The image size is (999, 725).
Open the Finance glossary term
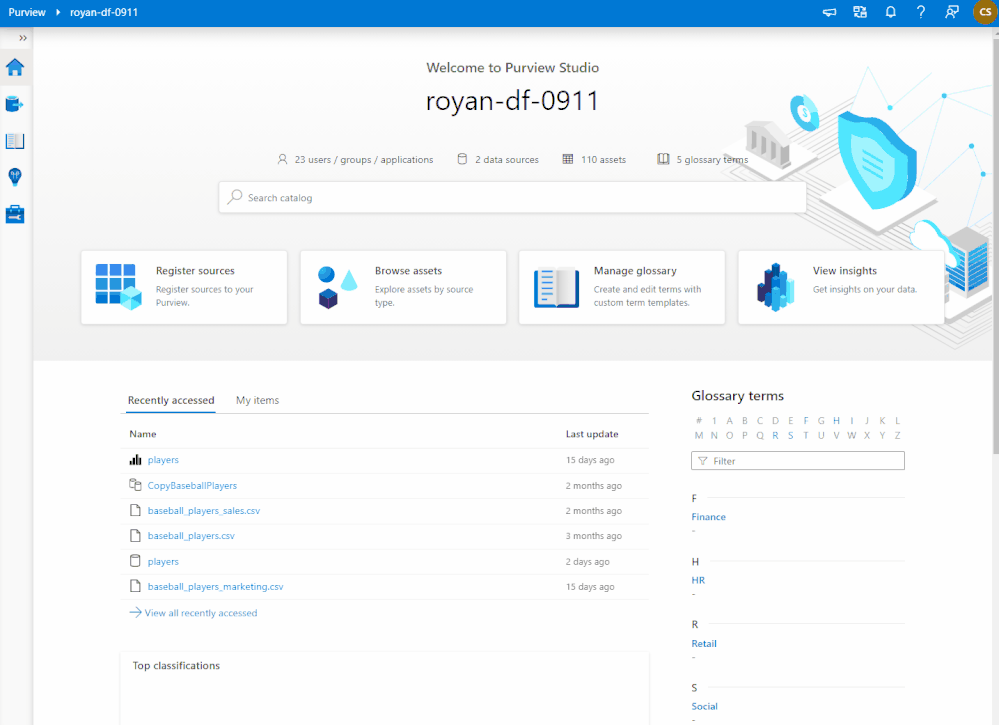click(x=708, y=517)
